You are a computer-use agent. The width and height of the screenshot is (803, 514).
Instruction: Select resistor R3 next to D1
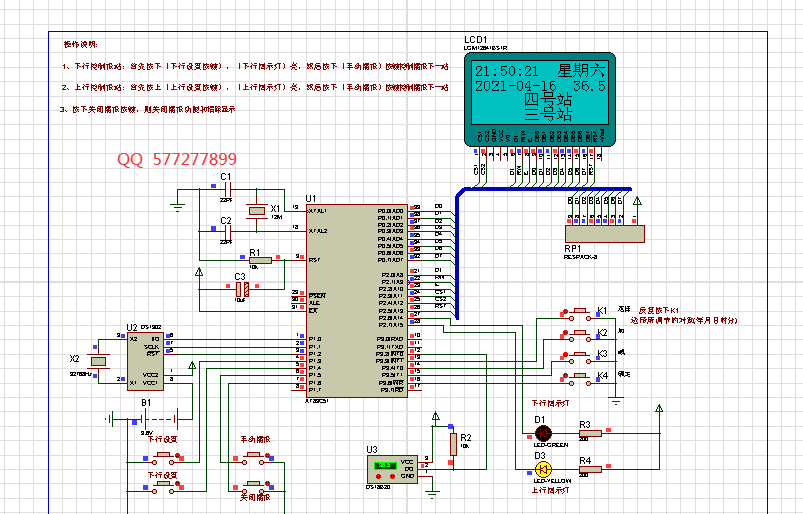pyautogui.click(x=590, y=434)
